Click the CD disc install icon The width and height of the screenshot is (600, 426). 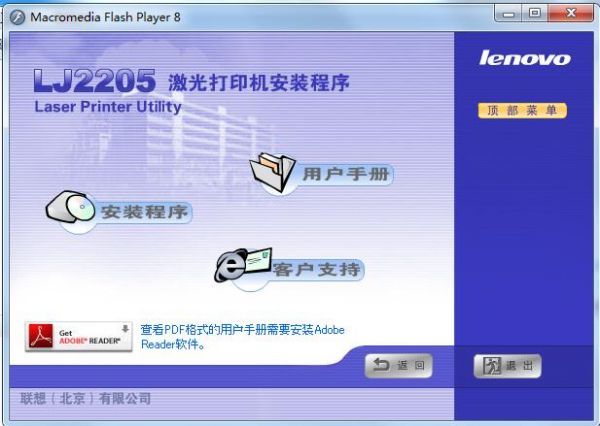(71, 207)
